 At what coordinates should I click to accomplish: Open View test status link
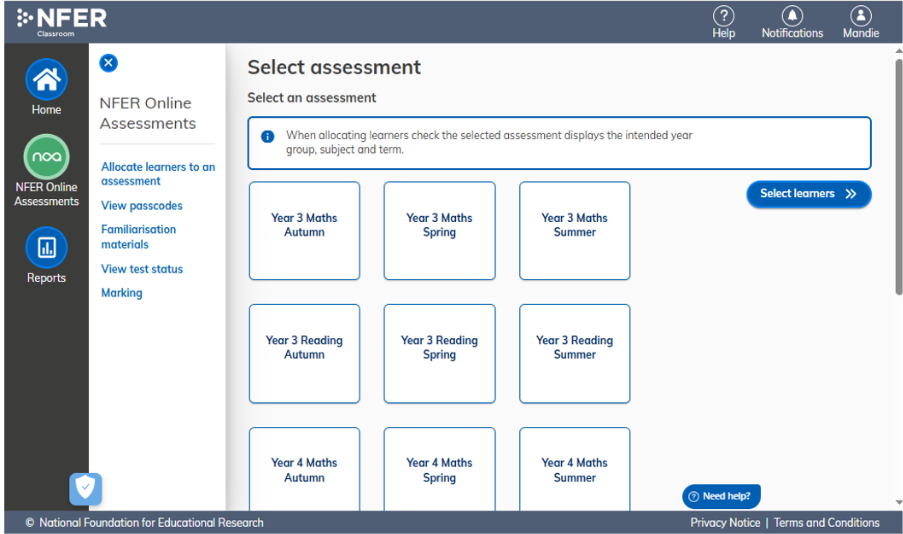tap(142, 269)
